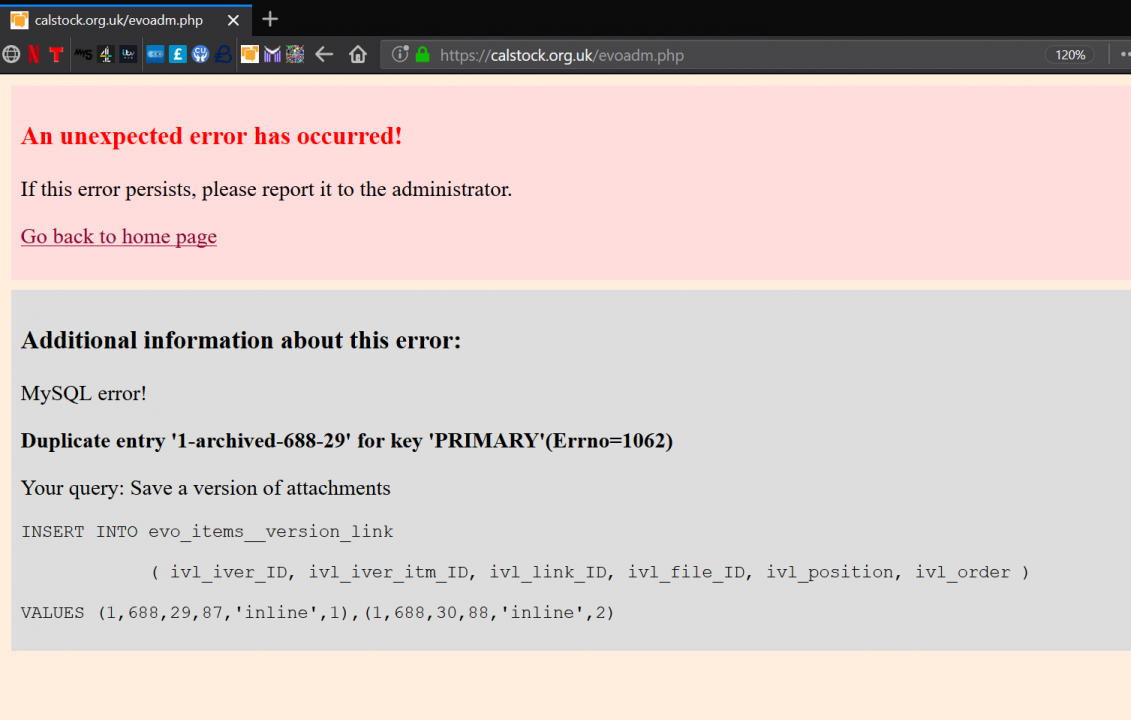Click 'Your query: Save a version of attachments'
This screenshot has height=720, width=1131.
click(206, 488)
